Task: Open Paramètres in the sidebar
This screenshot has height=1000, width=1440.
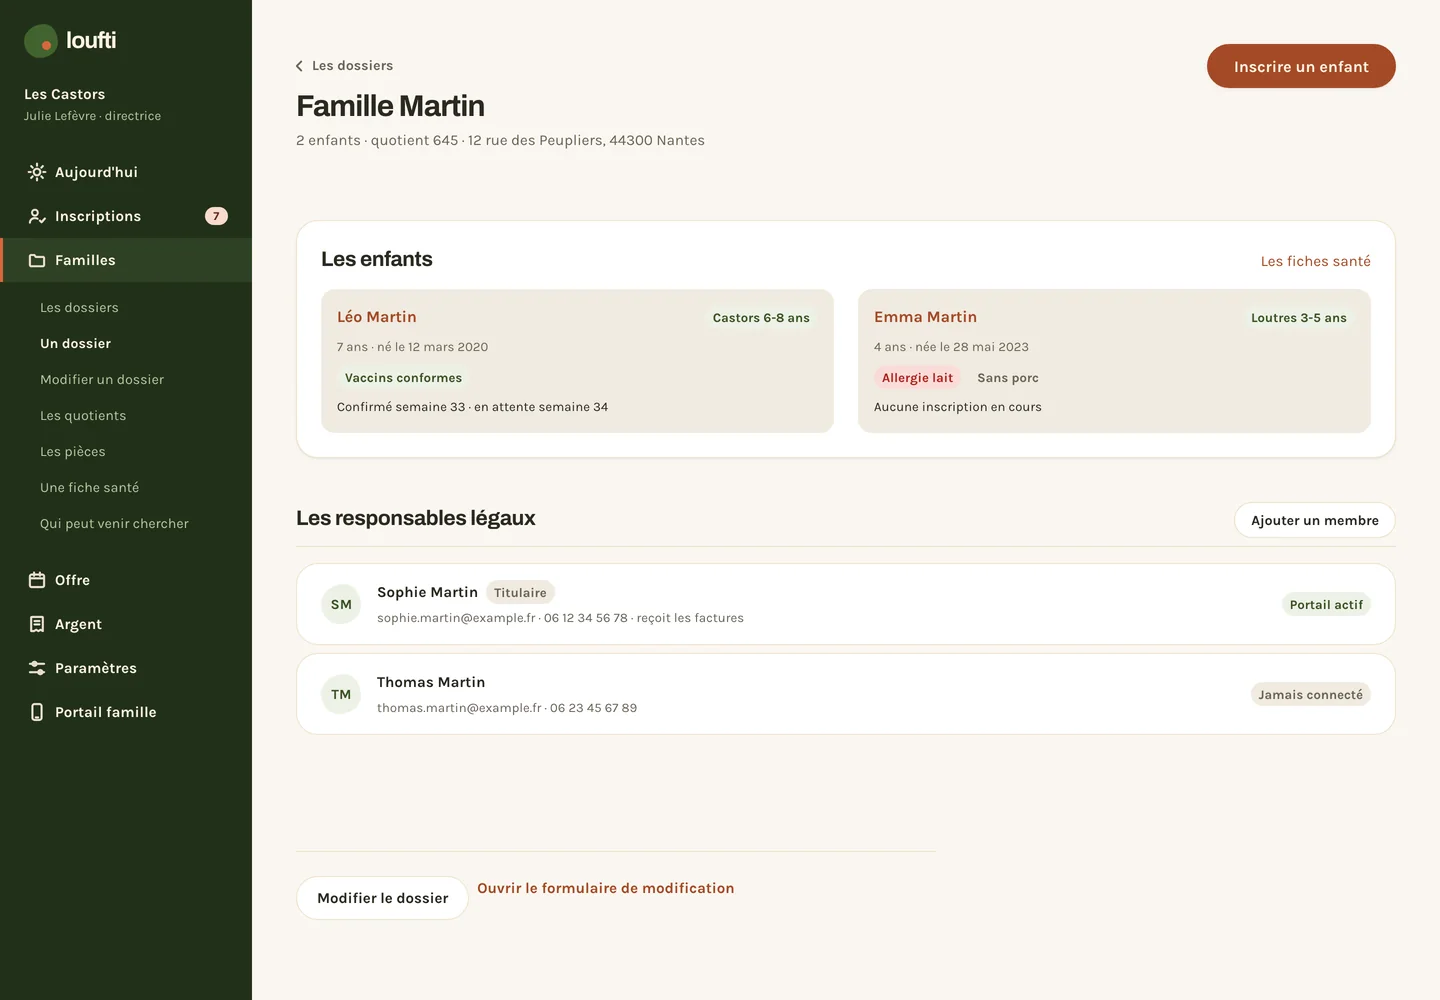Action: click(126, 668)
